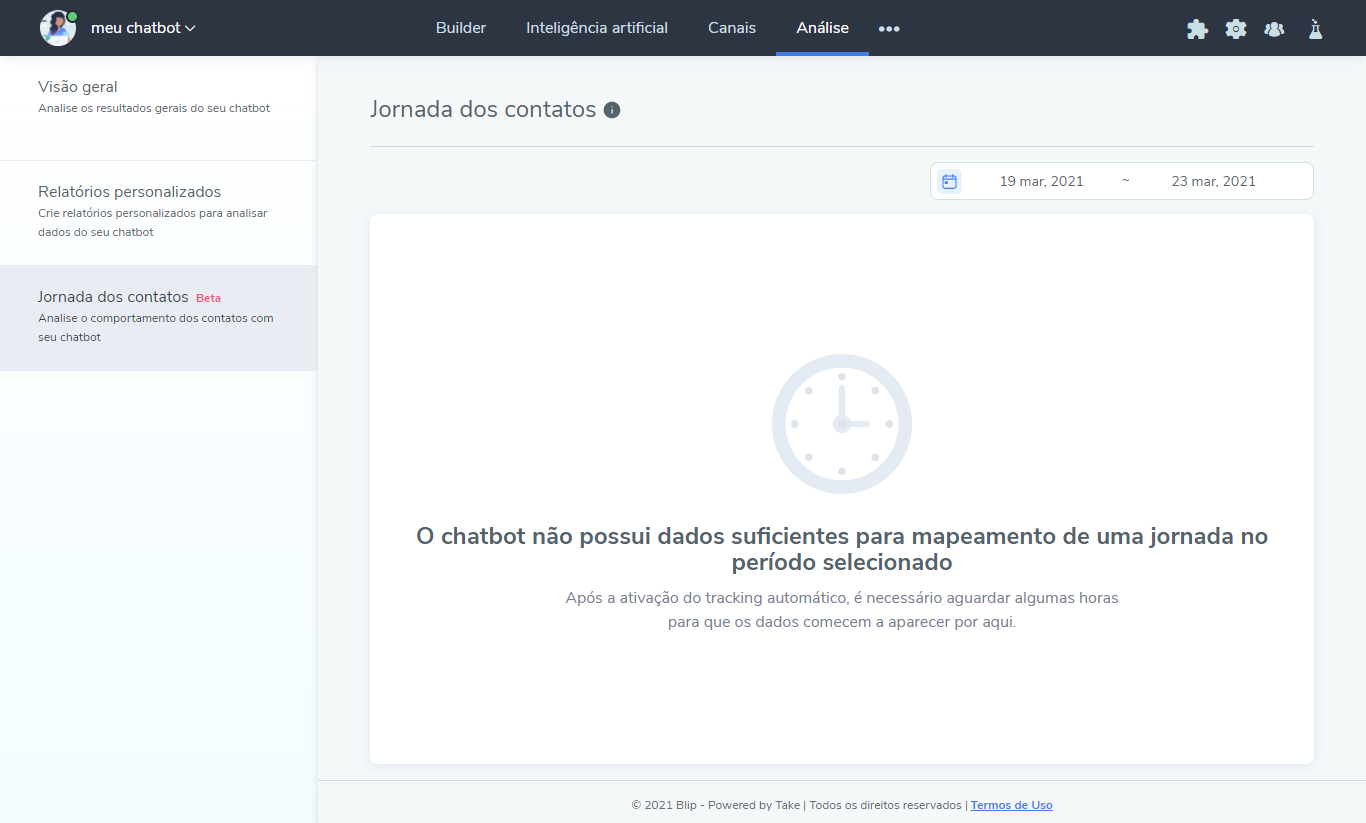Viewport: 1366px width, 823px height.
Task: Open the Inteligência artificial section
Action: 597,28
